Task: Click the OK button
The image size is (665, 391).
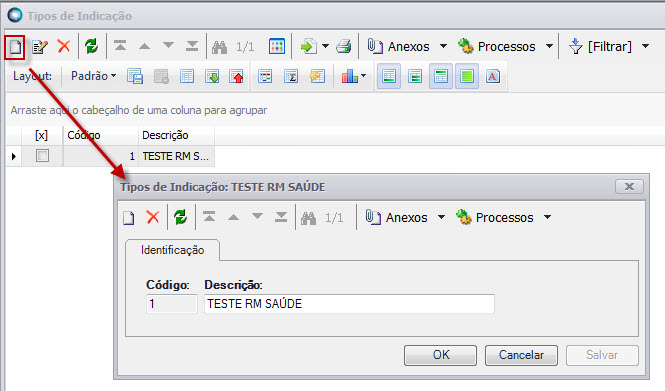Action: (x=440, y=355)
